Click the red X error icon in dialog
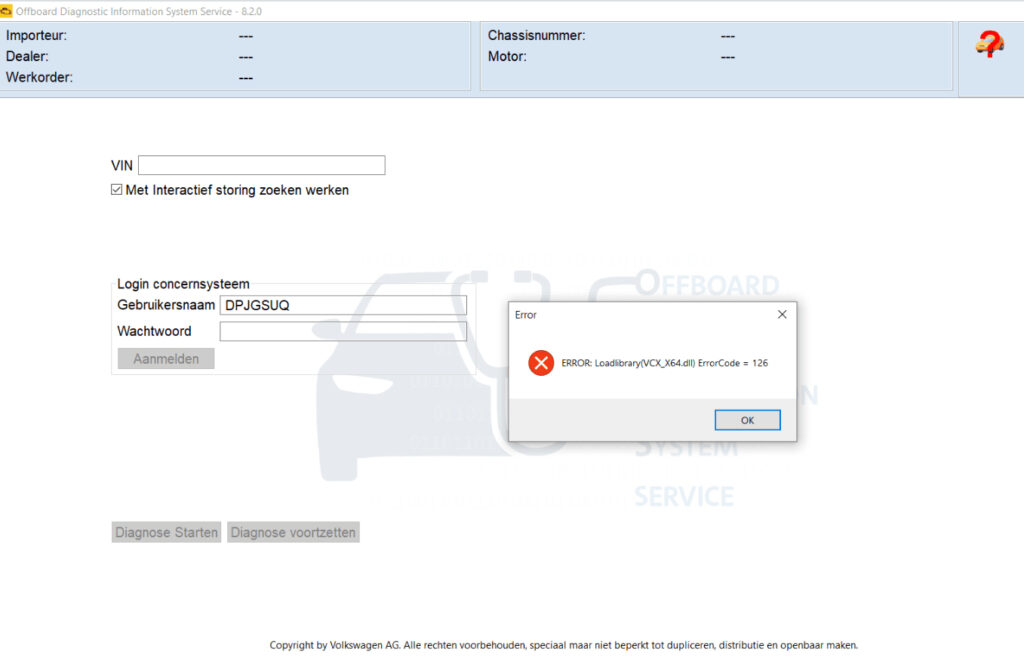The width and height of the screenshot is (1024, 658). click(x=541, y=363)
